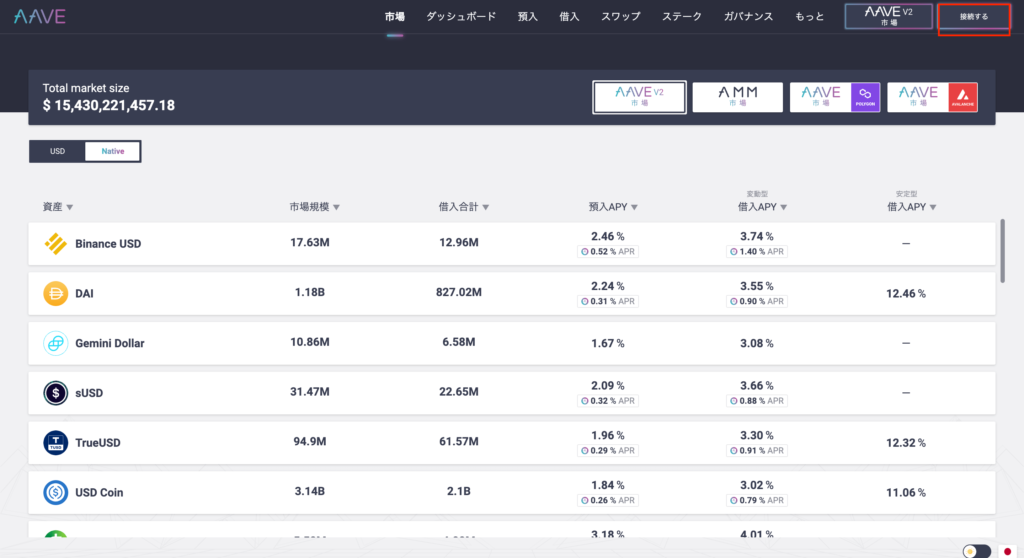The height and width of the screenshot is (558, 1024).
Task: Click the DAI coin icon
Action: pyautogui.click(x=56, y=293)
